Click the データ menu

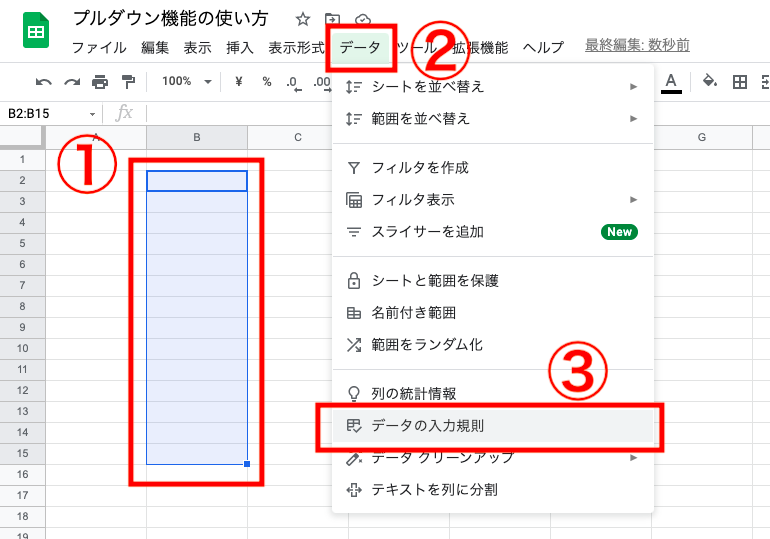coord(360,48)
